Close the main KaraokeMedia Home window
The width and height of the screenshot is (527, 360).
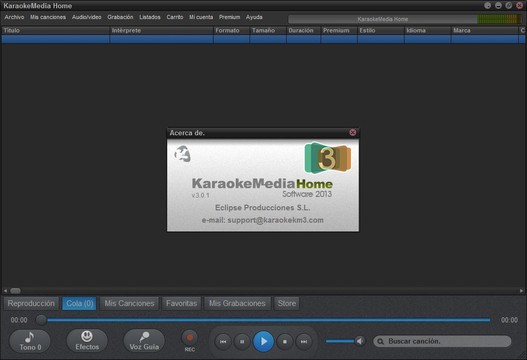(520, 5)
